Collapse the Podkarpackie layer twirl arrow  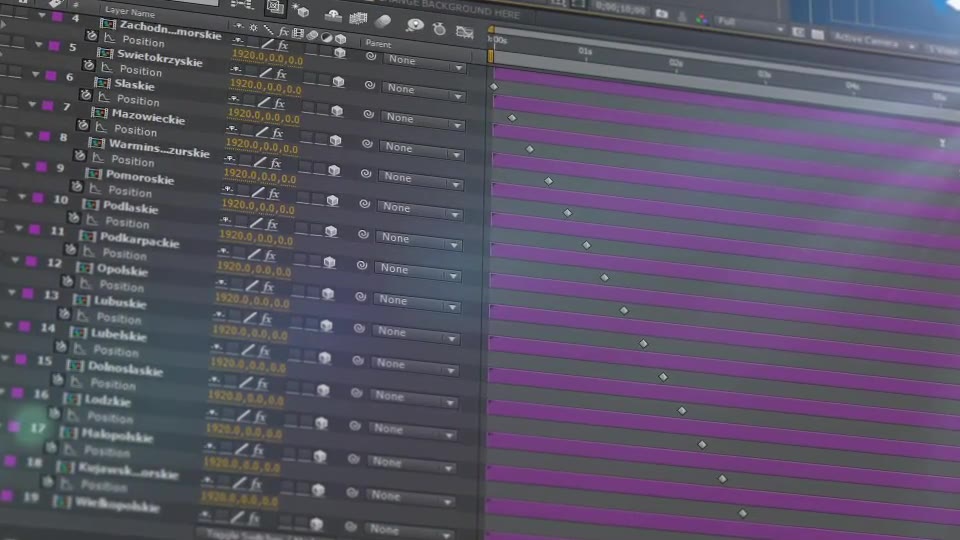click(x=18, y=228)
